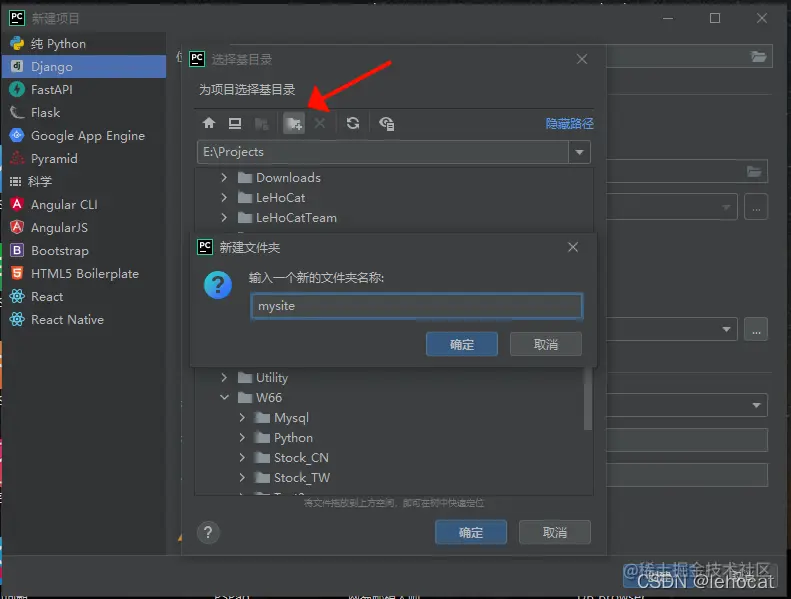
Task: Expand the LeHoCatTeam folder
Action: 224,217
